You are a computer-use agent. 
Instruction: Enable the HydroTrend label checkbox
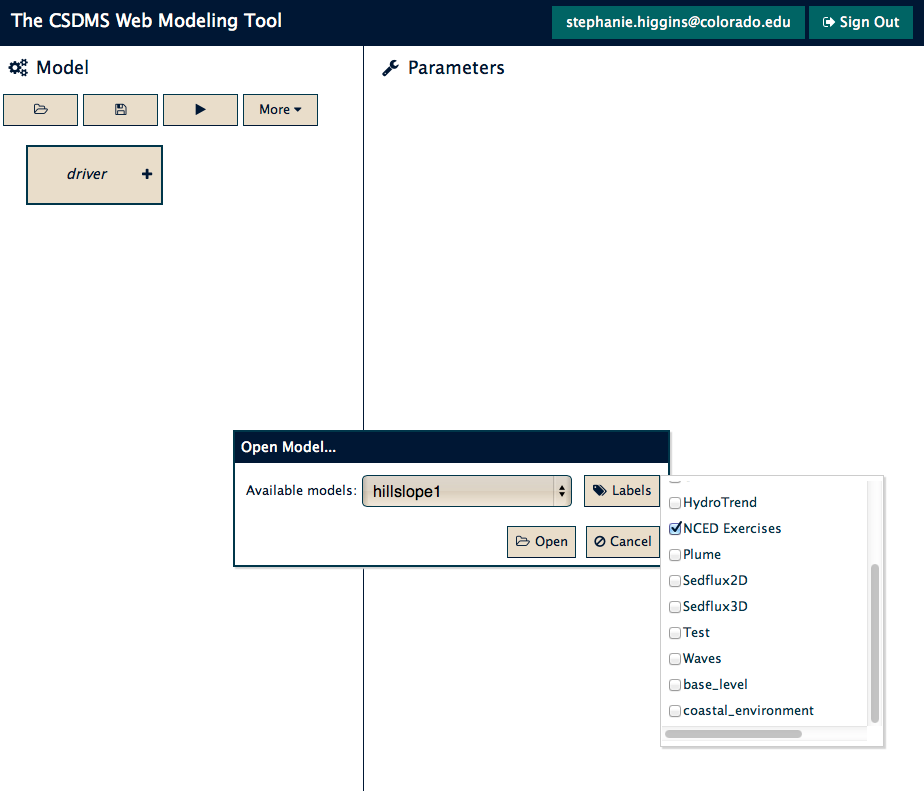[x=675, y=503]
